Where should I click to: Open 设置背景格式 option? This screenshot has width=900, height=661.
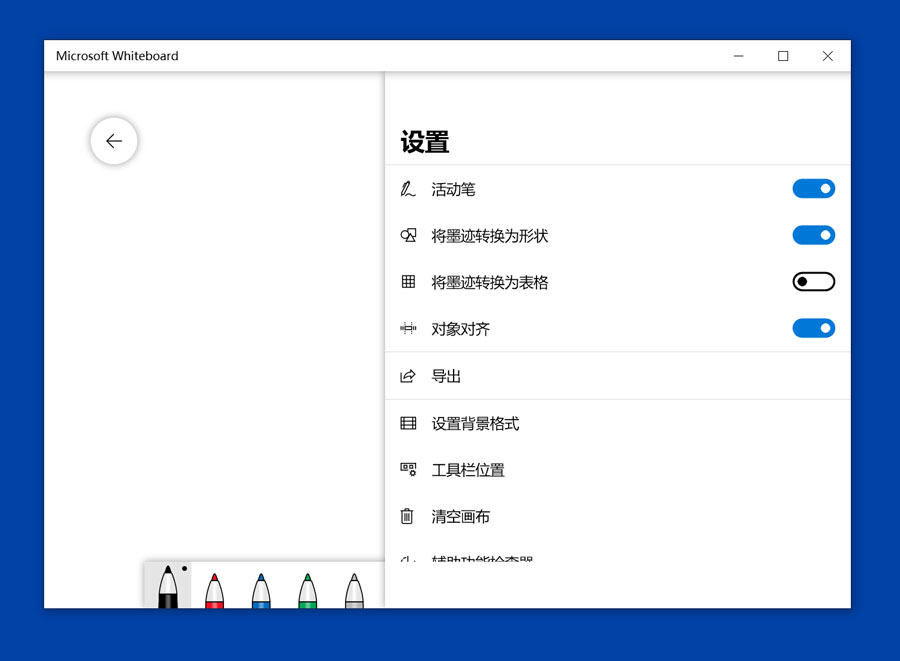[x=618, y=423]
